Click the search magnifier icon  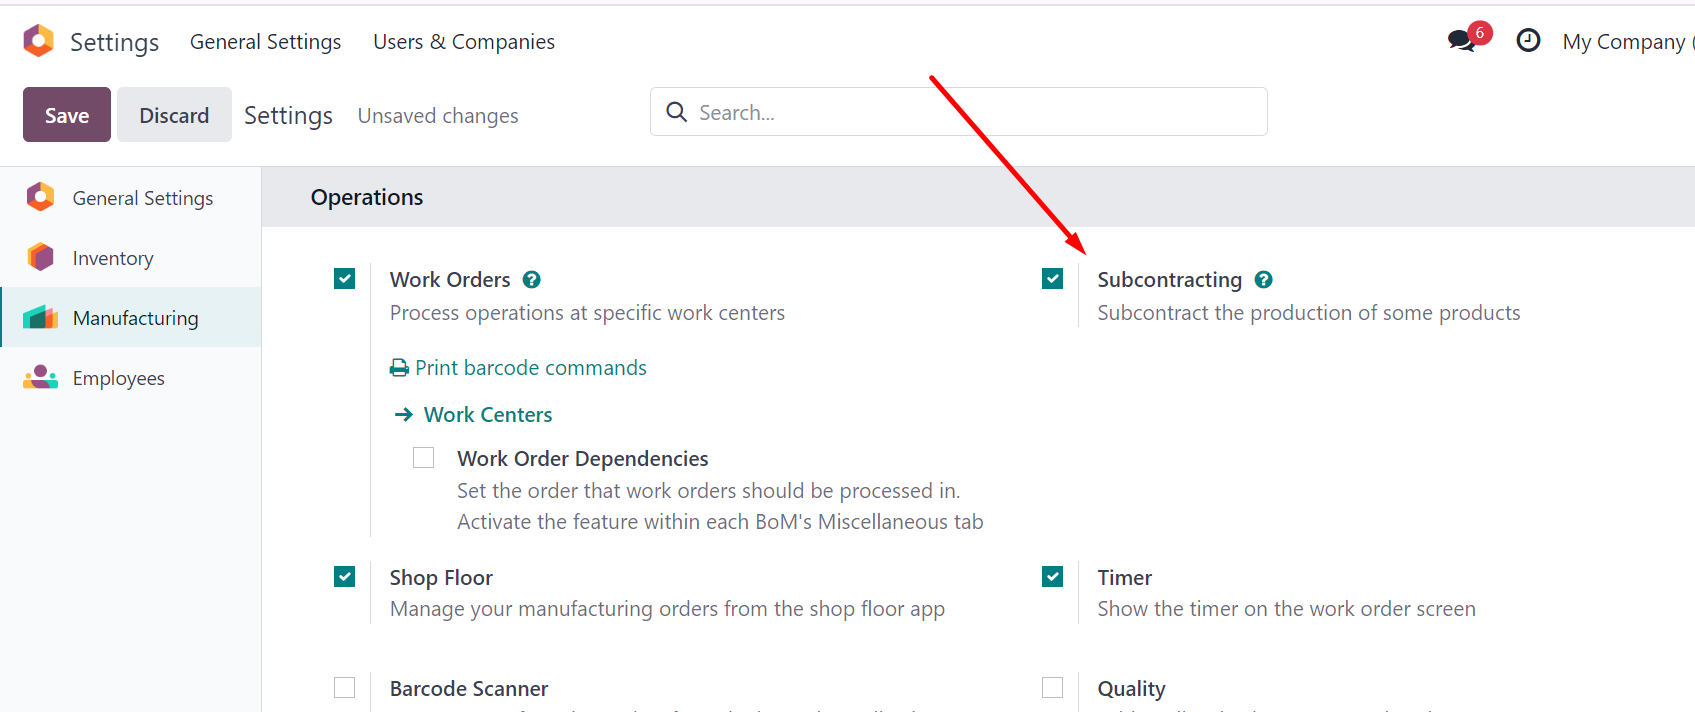(677, 112)
